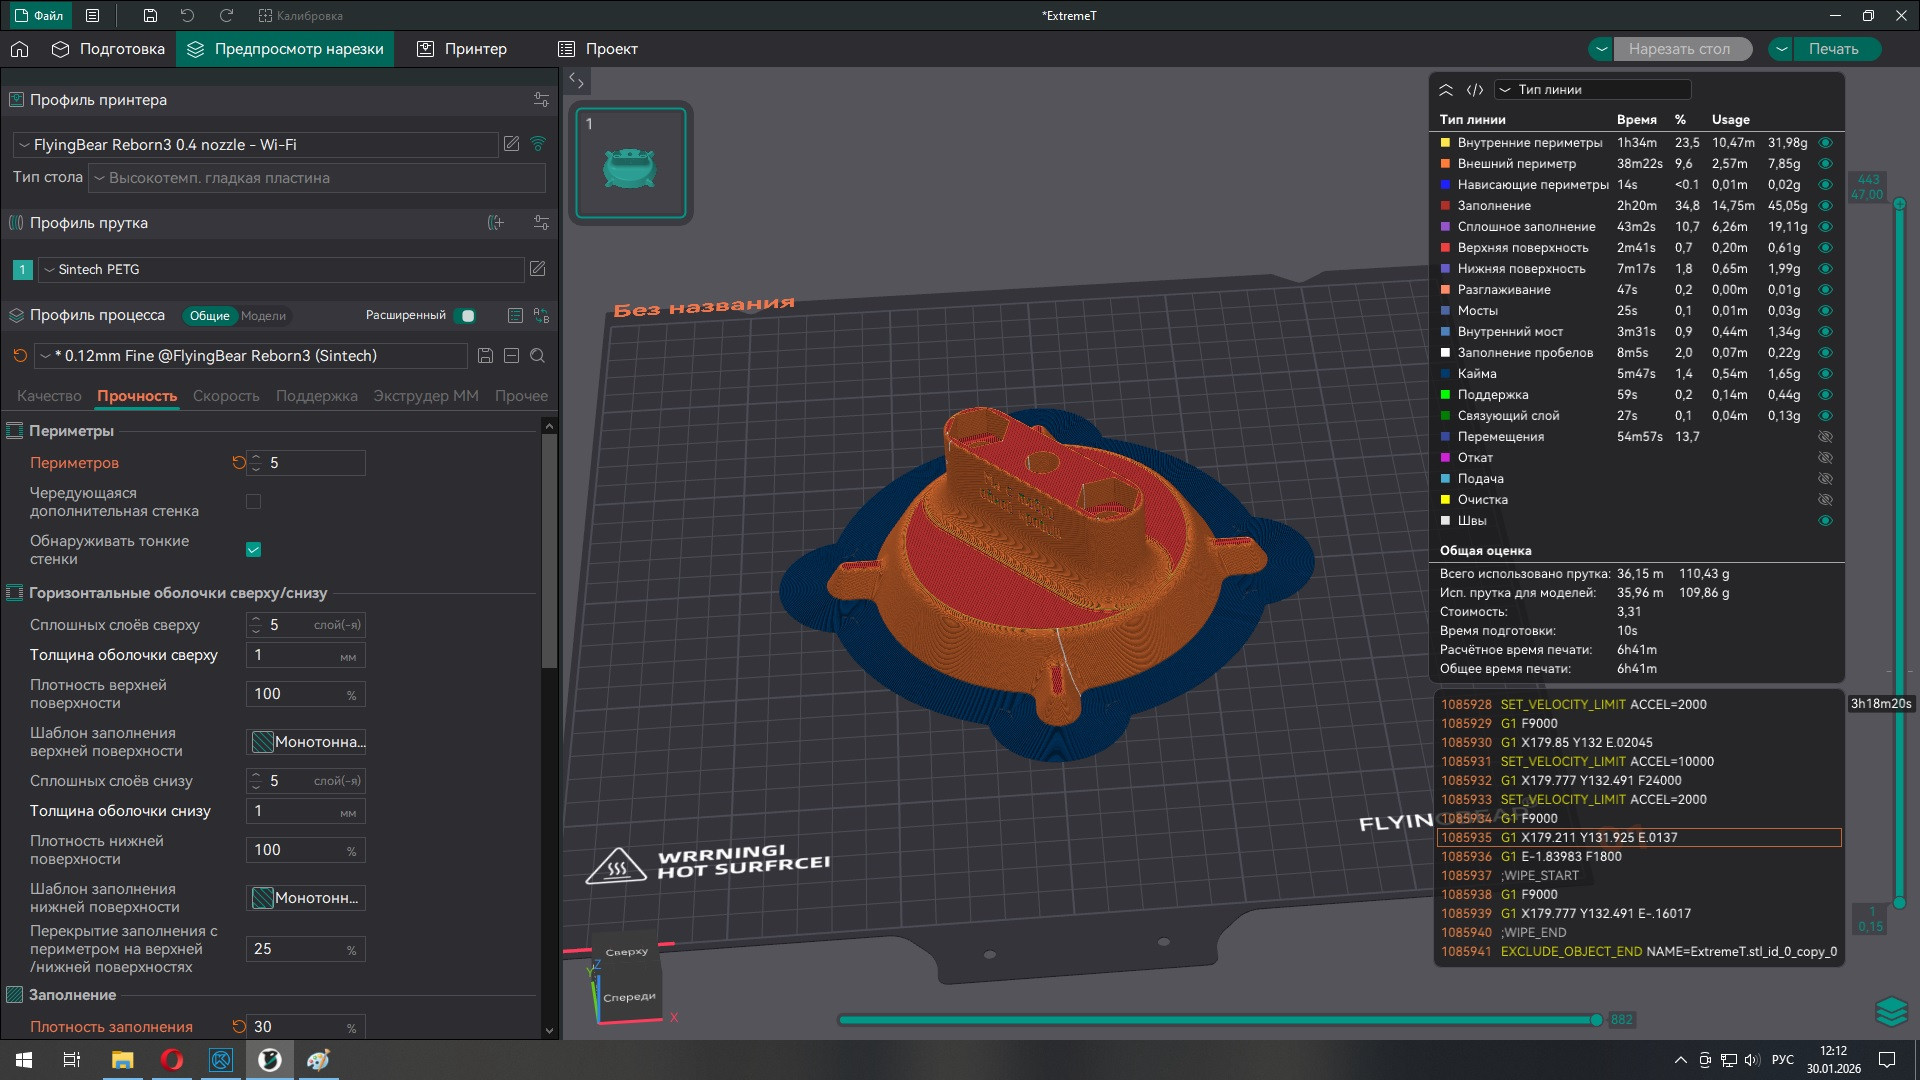1920x1080 pixels.
Task: Open layers view icon at bottom right
Action: tap(1890, 1012)
